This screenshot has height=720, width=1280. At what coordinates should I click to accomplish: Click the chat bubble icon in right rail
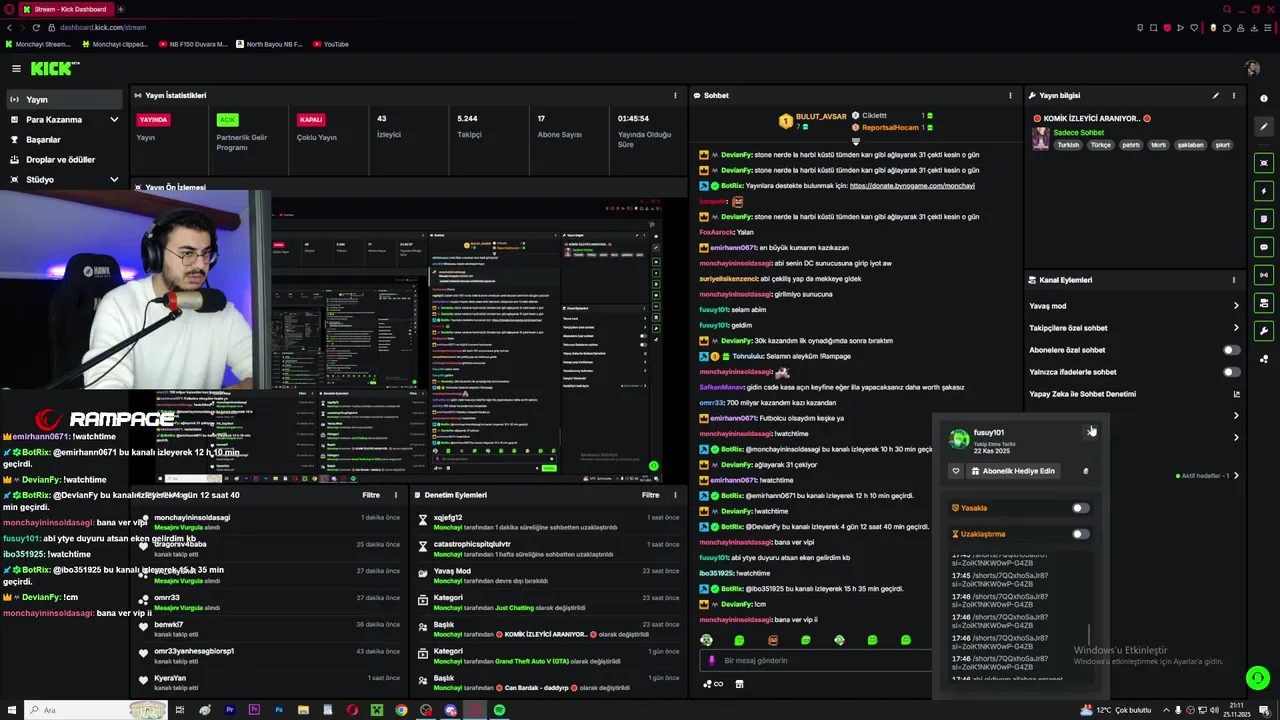[x=1264, y=246]
